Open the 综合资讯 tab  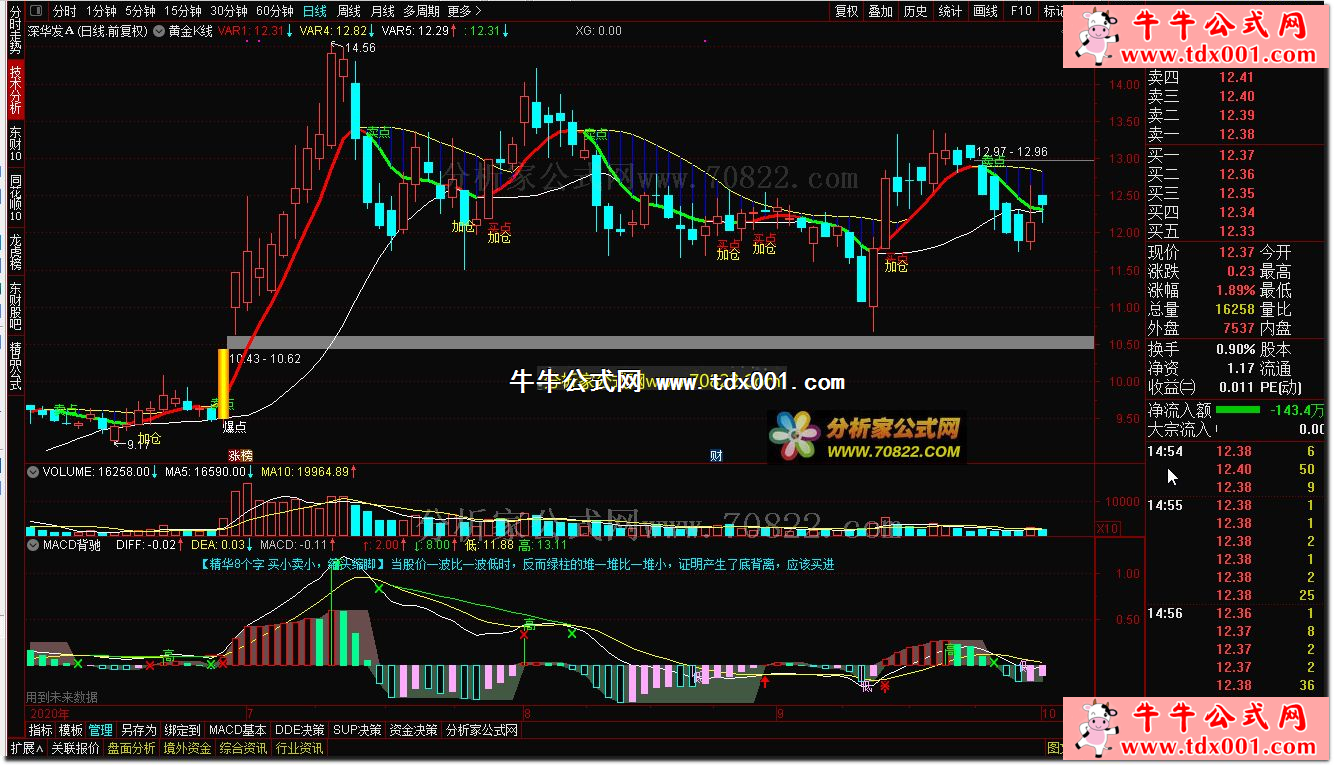tap(244, 748)
